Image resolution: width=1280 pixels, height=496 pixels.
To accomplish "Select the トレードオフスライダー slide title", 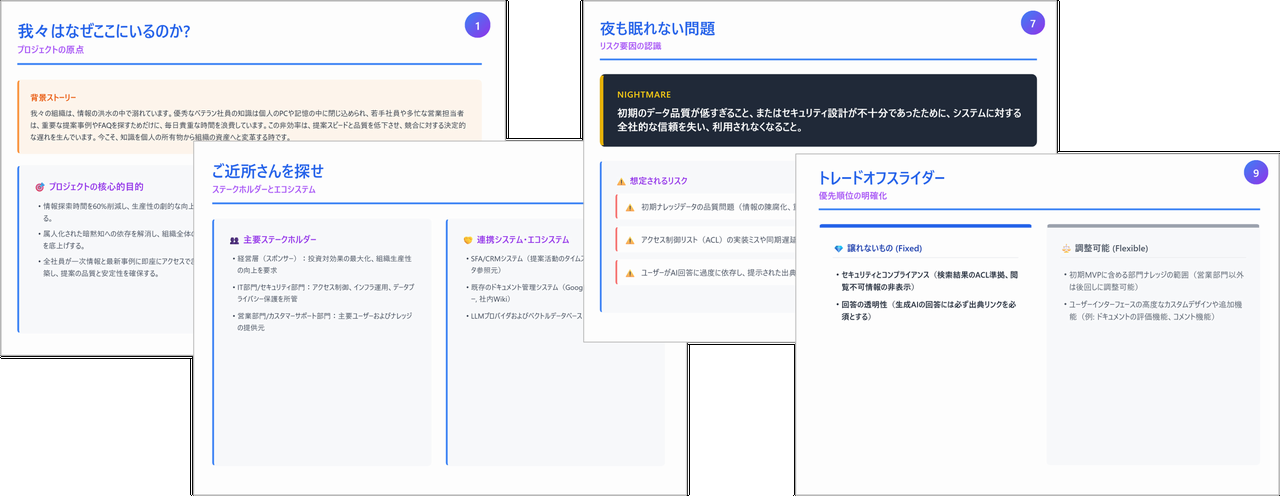I will click(881, 178).
